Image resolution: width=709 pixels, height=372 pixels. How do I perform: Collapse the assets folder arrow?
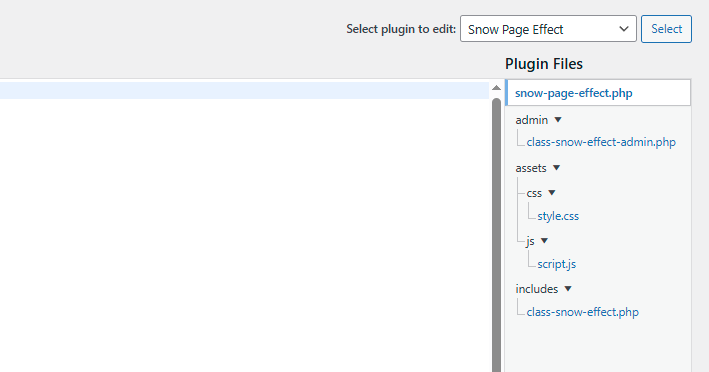click(x=556, y=168)
